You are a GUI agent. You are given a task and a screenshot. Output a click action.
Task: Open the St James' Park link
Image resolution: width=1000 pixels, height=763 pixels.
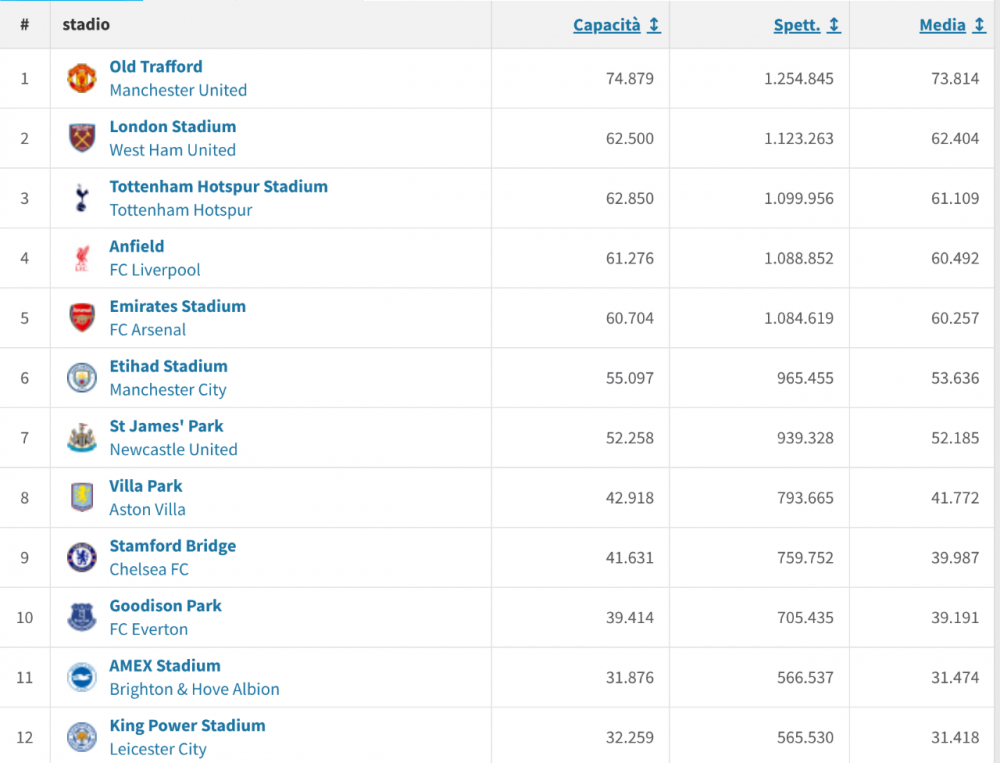166,426
